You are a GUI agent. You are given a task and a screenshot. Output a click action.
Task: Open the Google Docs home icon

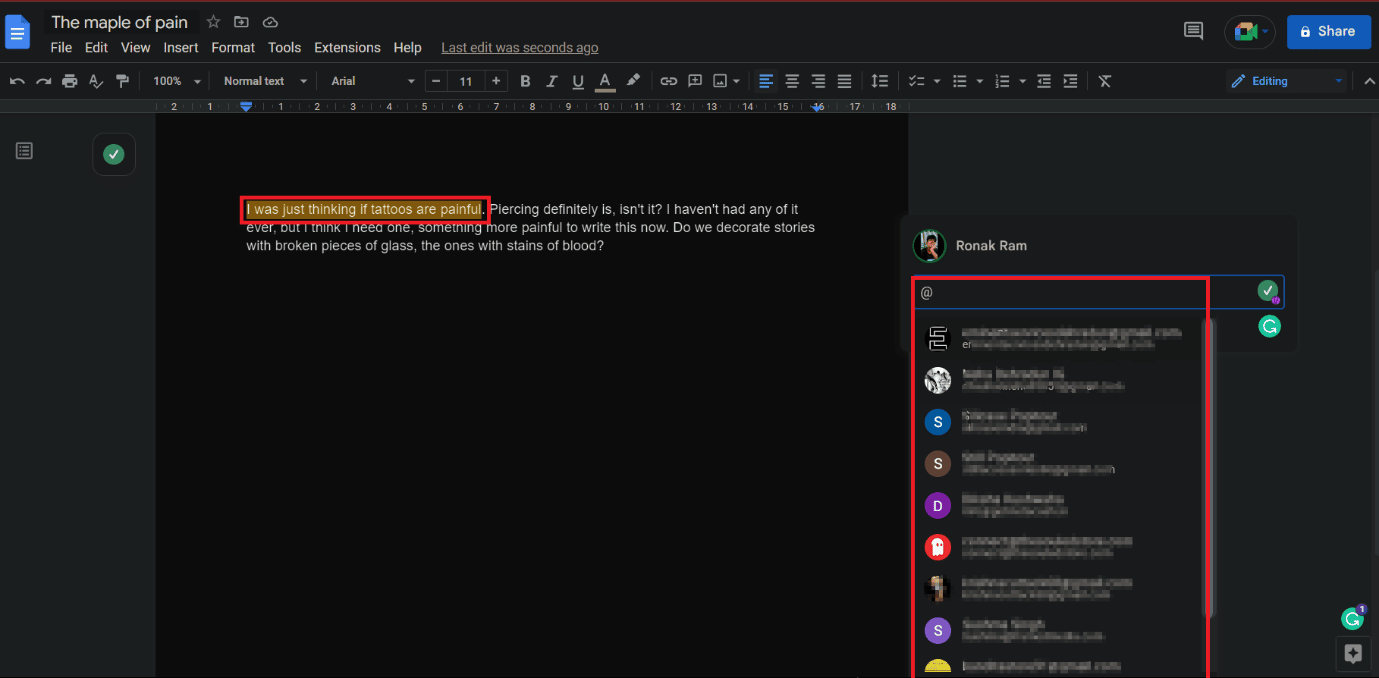pyautogui.click(x=18, y=32)
